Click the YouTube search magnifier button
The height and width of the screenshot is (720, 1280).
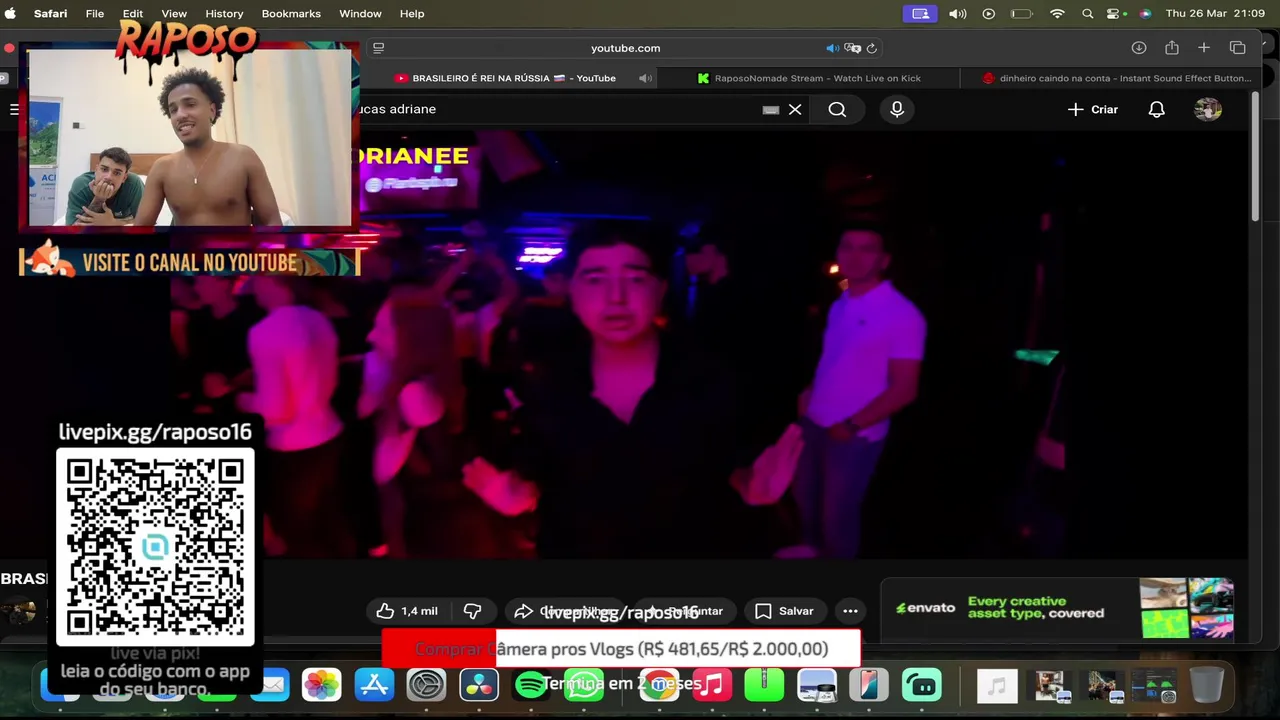tap(837, 109)
